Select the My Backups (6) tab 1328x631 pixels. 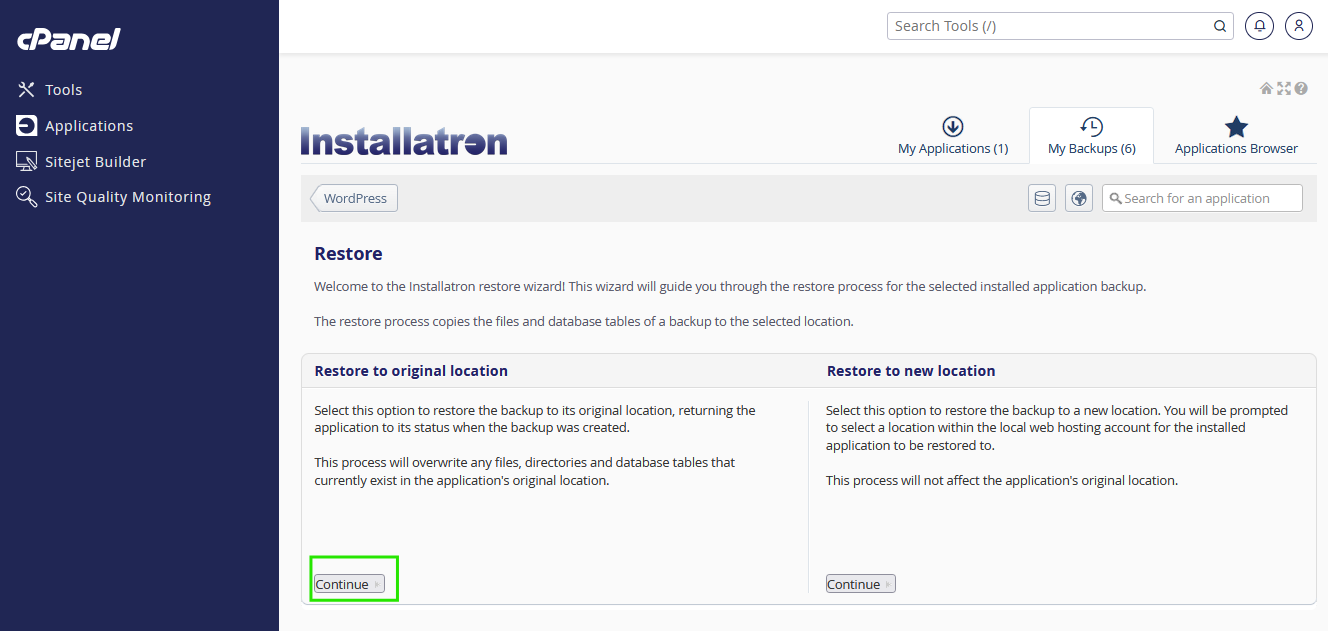[1091, 137]
